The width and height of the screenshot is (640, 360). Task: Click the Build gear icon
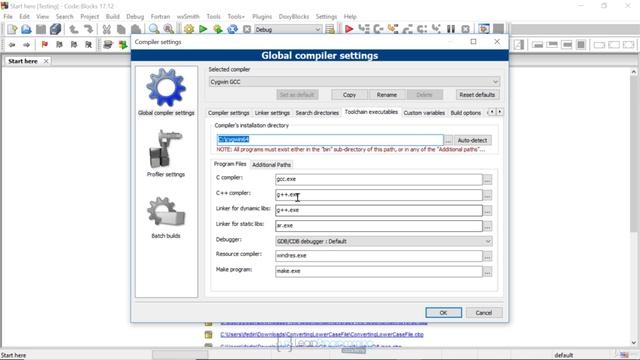click(189, 29)
